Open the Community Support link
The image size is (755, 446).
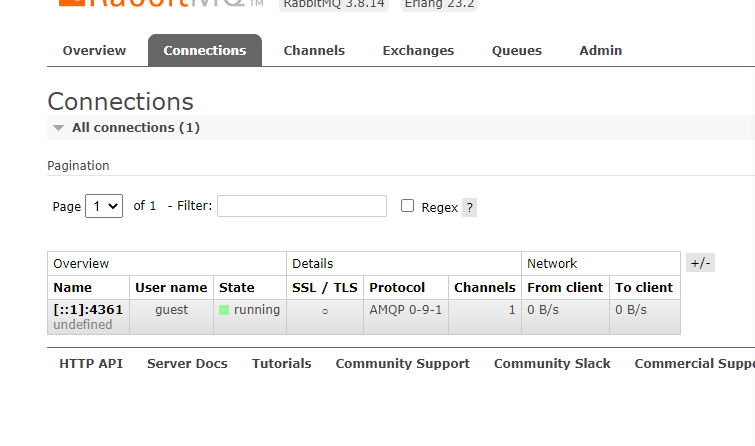pos(402,364)
